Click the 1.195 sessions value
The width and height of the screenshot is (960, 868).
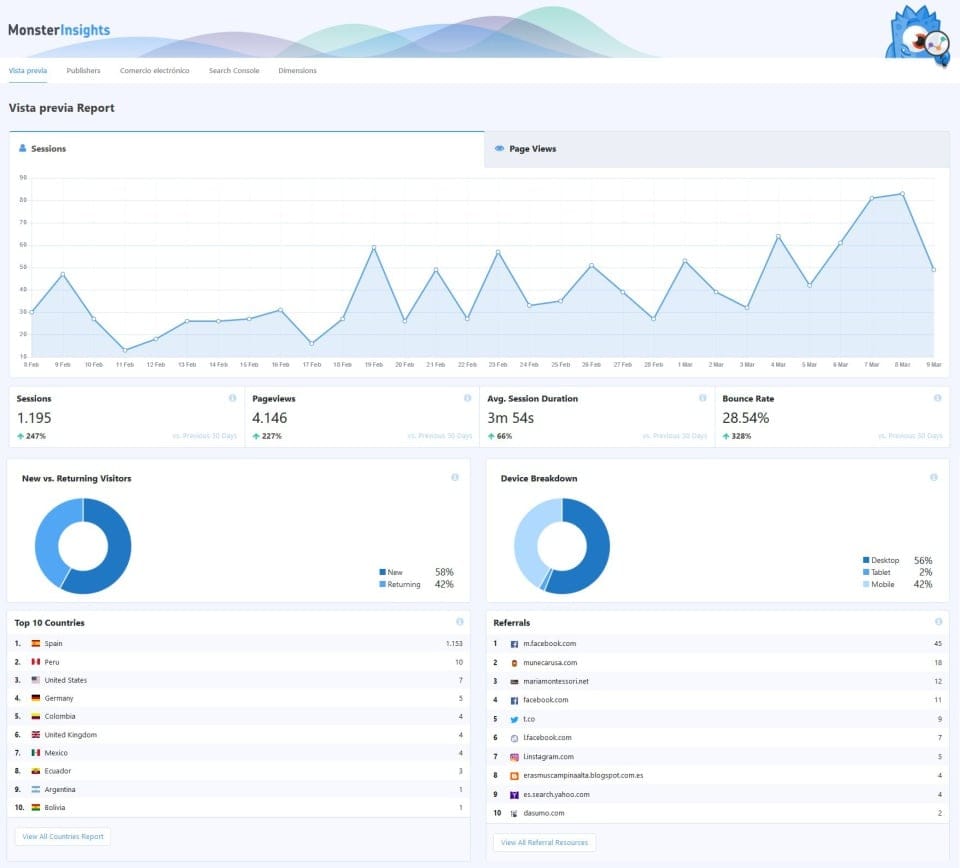(34, 418)
